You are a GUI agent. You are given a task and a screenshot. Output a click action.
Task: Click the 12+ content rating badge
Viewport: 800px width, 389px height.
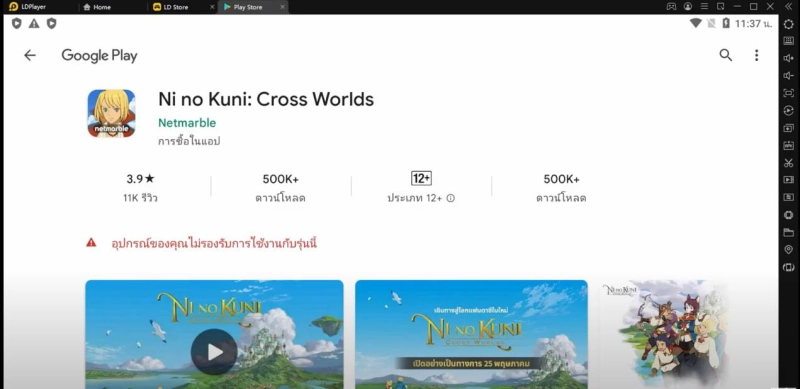tap(421, 178)
